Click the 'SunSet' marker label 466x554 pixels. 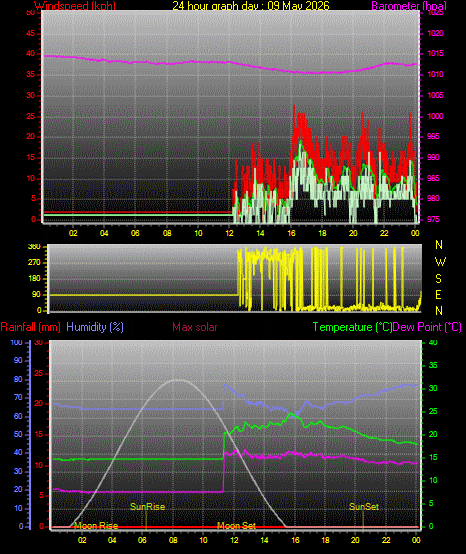pyautogui.click(x=364, y=507)
